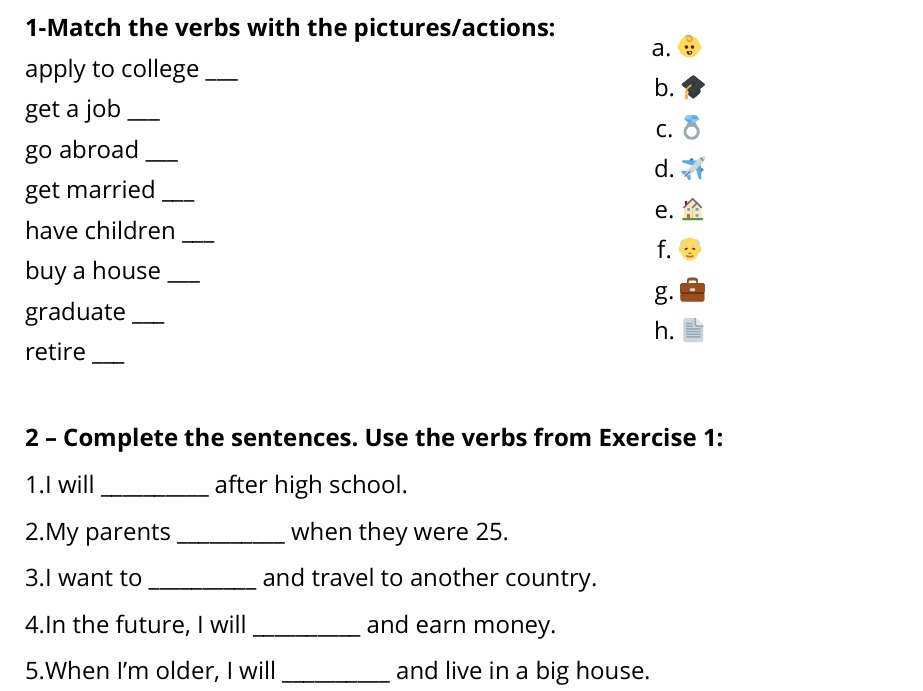Select the document page emoji
Image resolution: width=923 pixels, height=691 pixels.
pyautogui.click(x=693, y=330)
